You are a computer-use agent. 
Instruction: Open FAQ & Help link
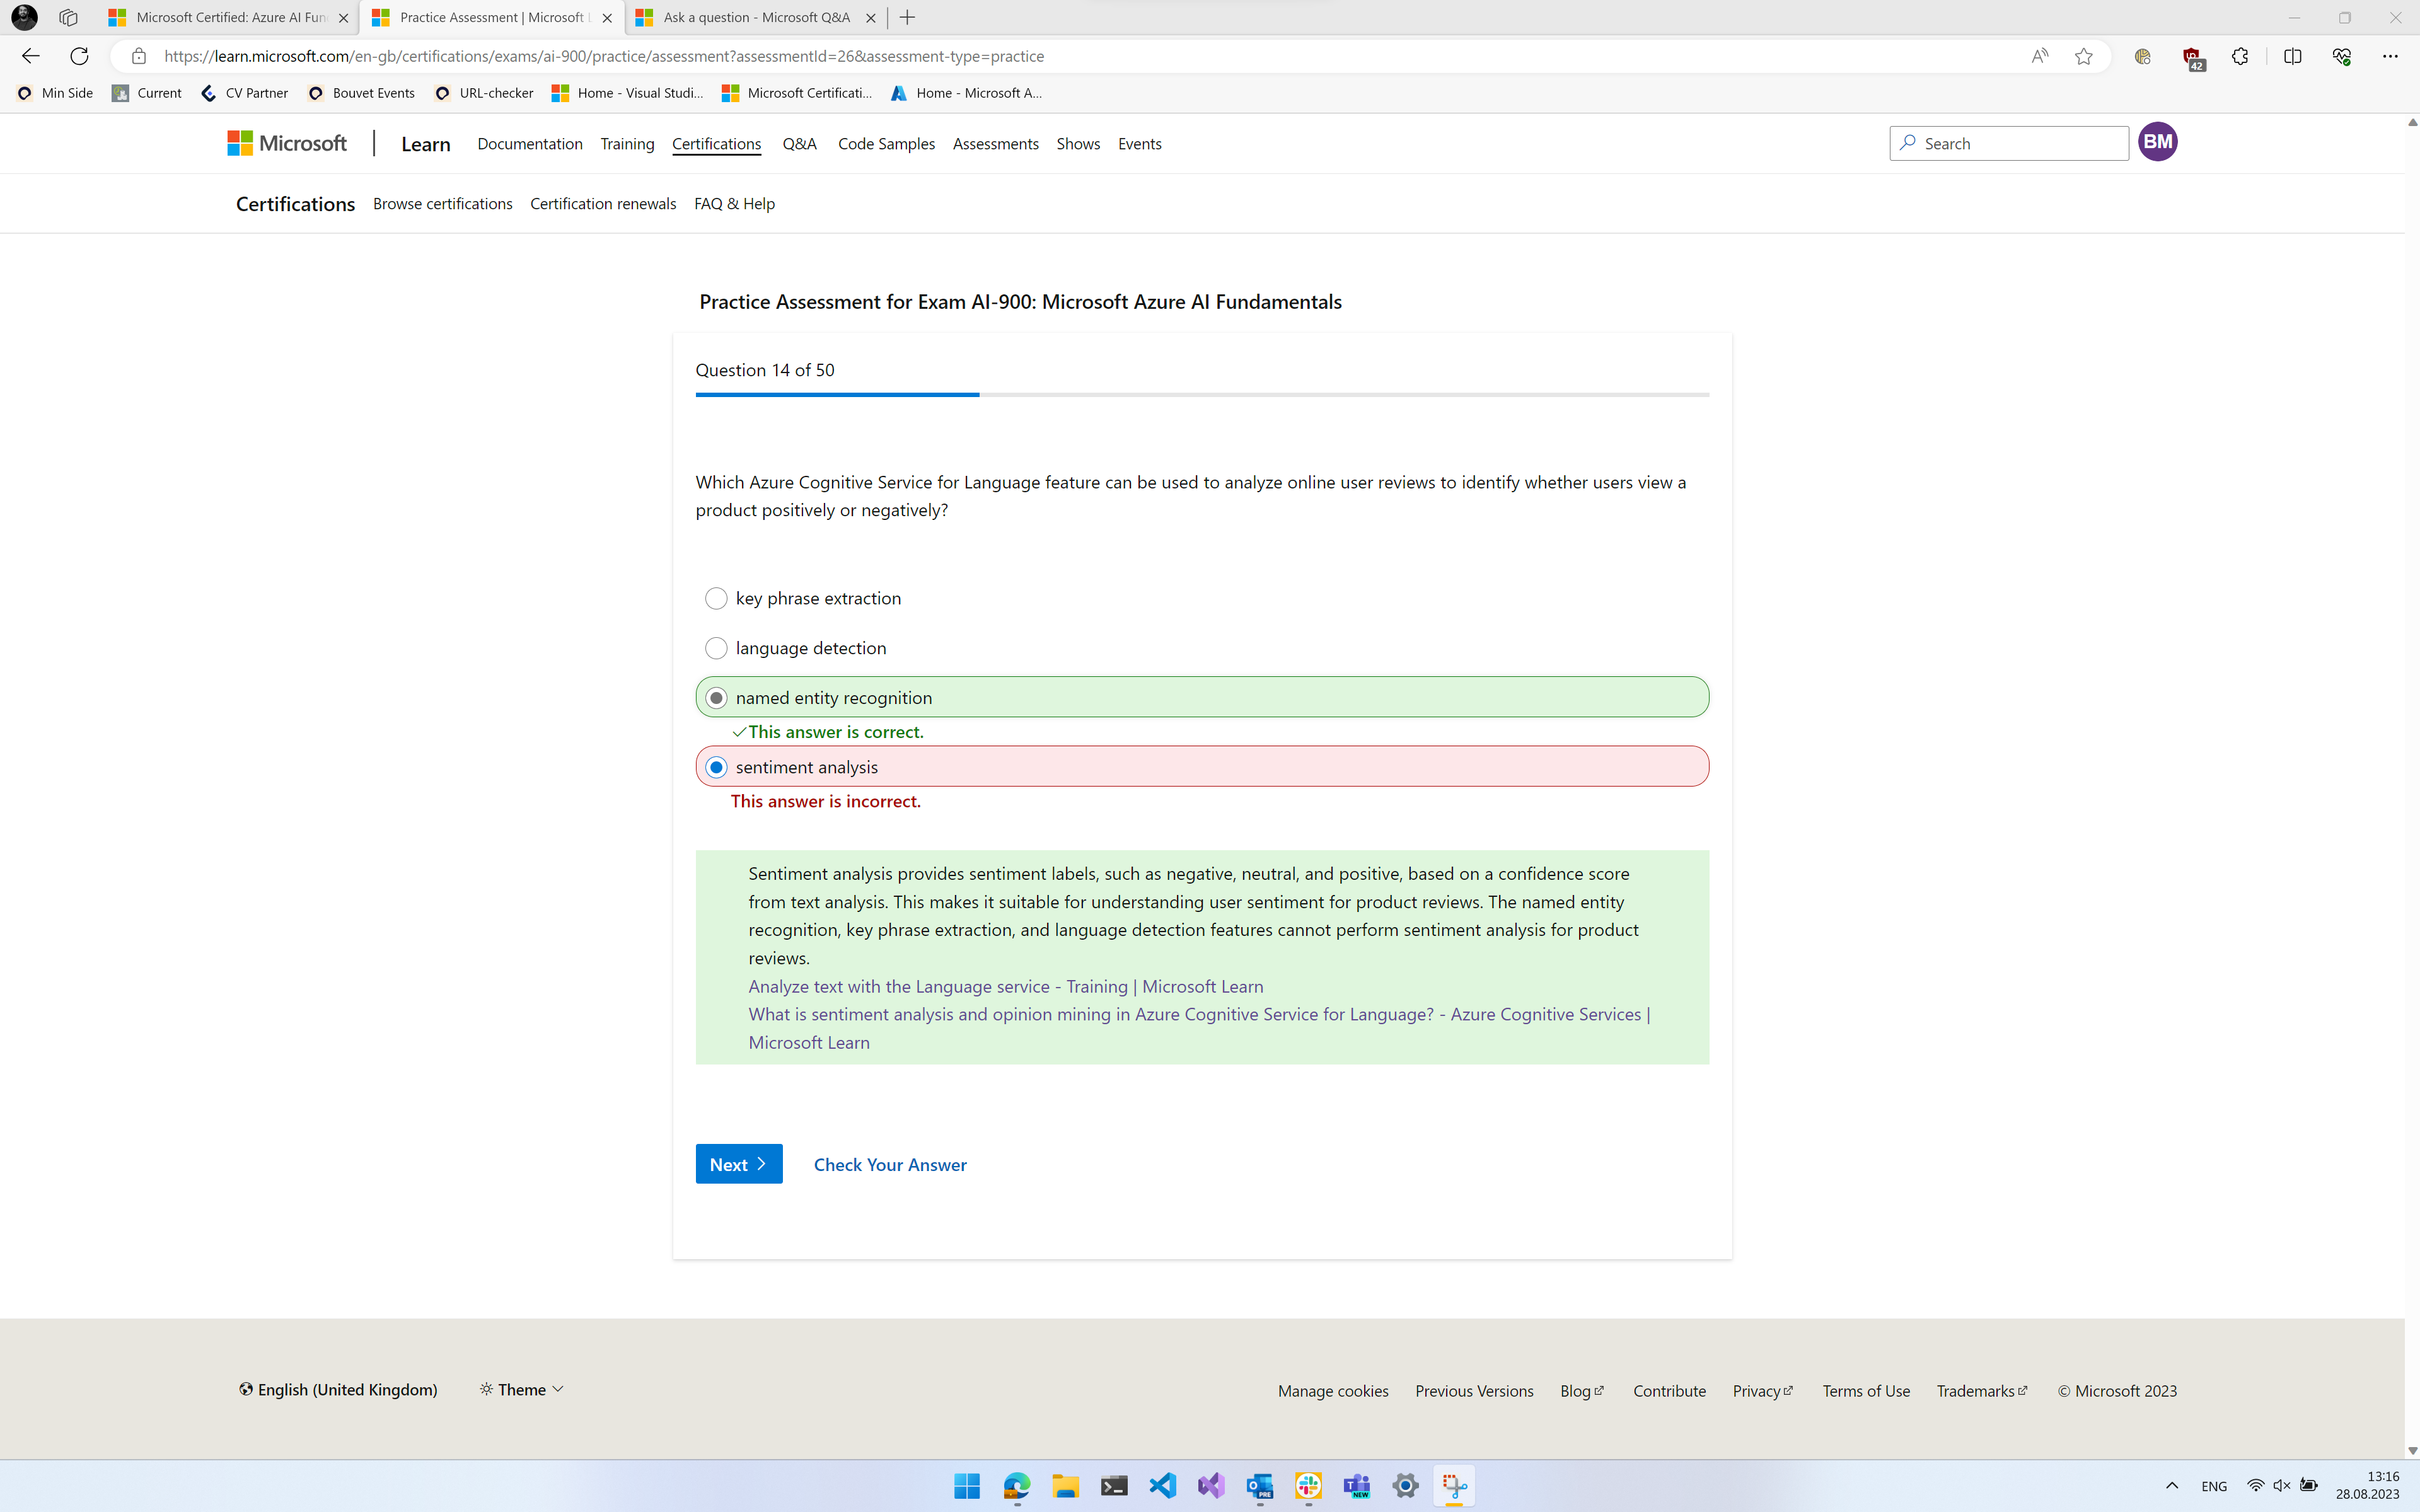tap(734, 203)
